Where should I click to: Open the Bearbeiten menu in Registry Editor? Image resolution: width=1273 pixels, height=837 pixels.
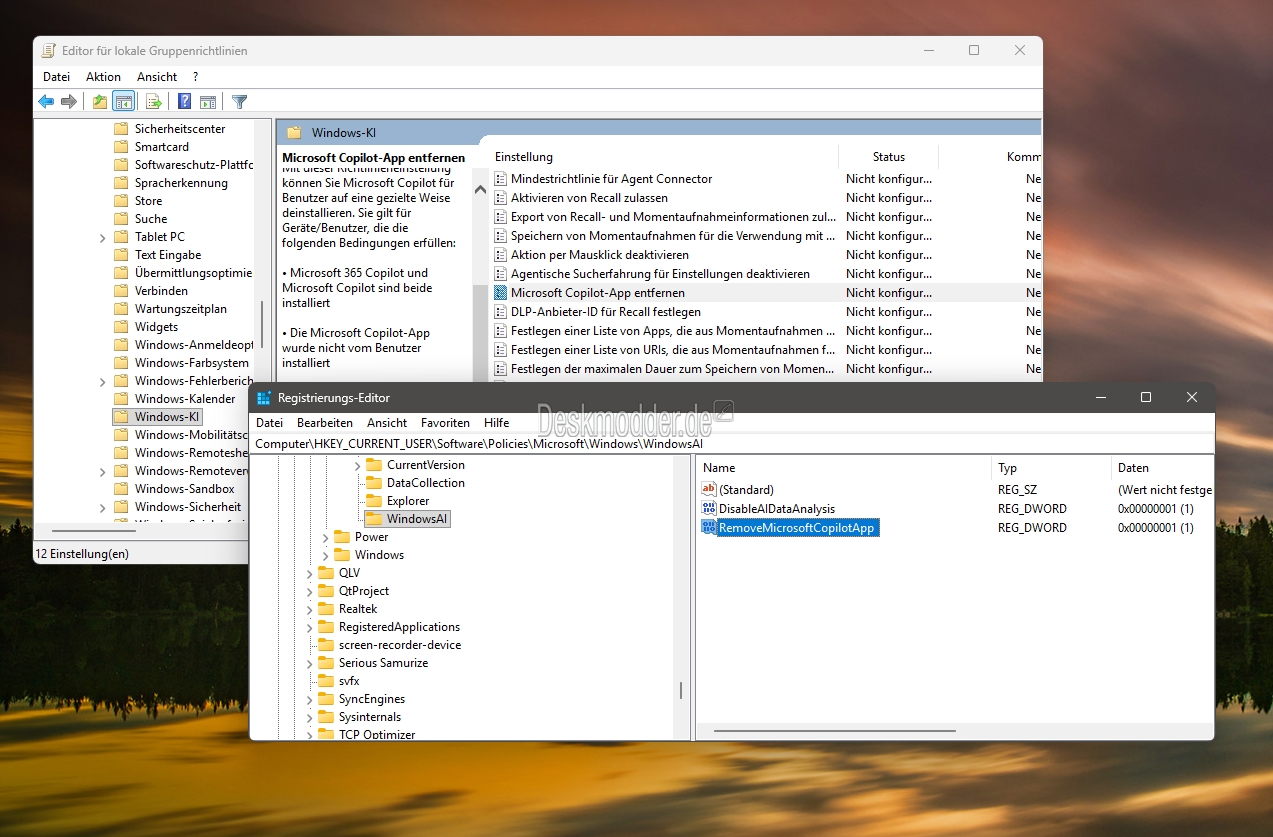tap(325, 423)
